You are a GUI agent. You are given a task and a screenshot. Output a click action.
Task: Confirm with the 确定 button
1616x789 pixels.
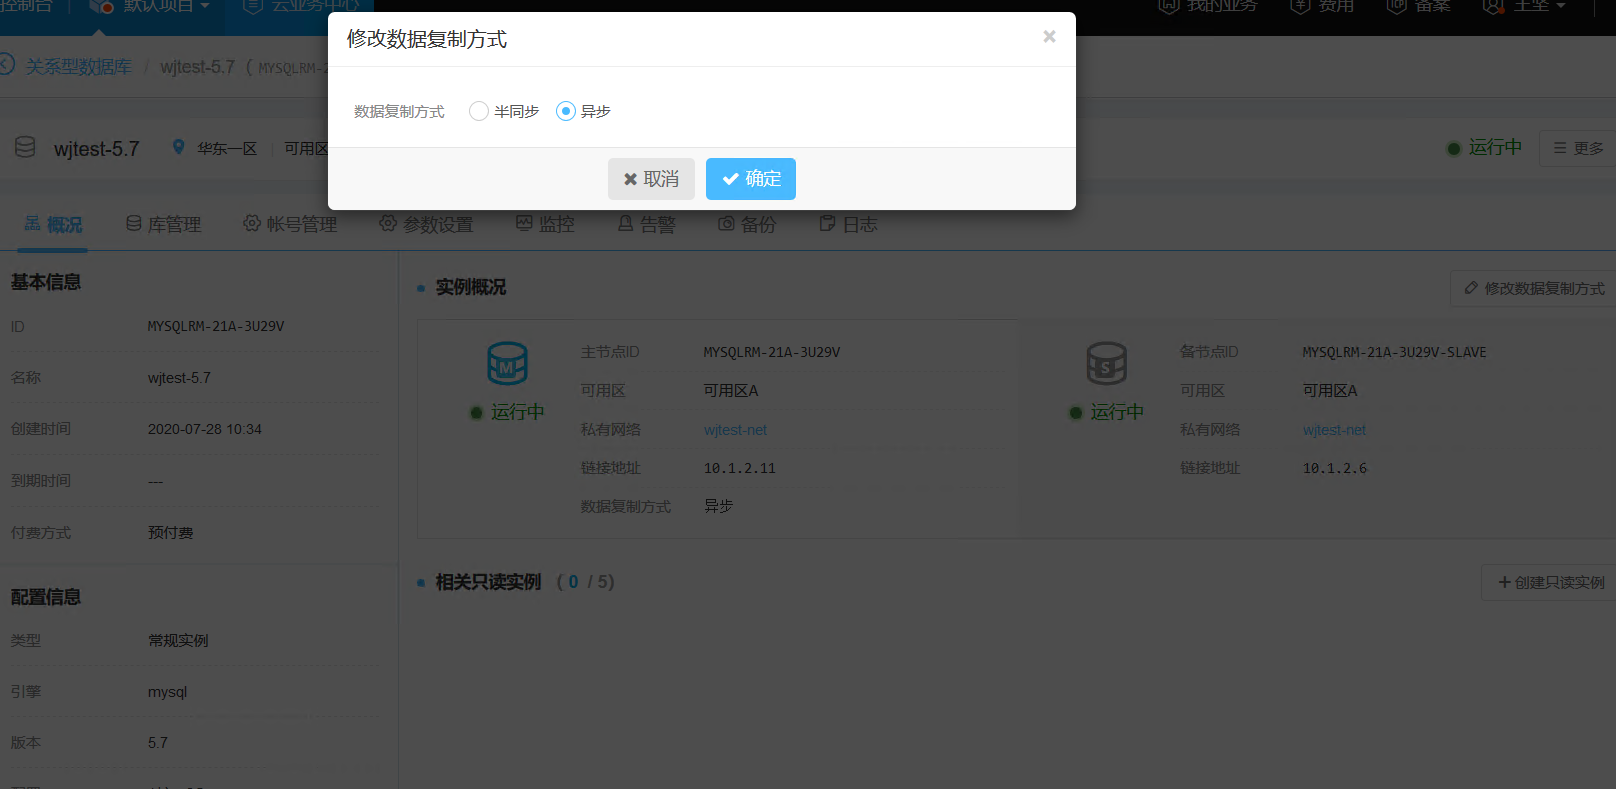click(x=751, y=179)
